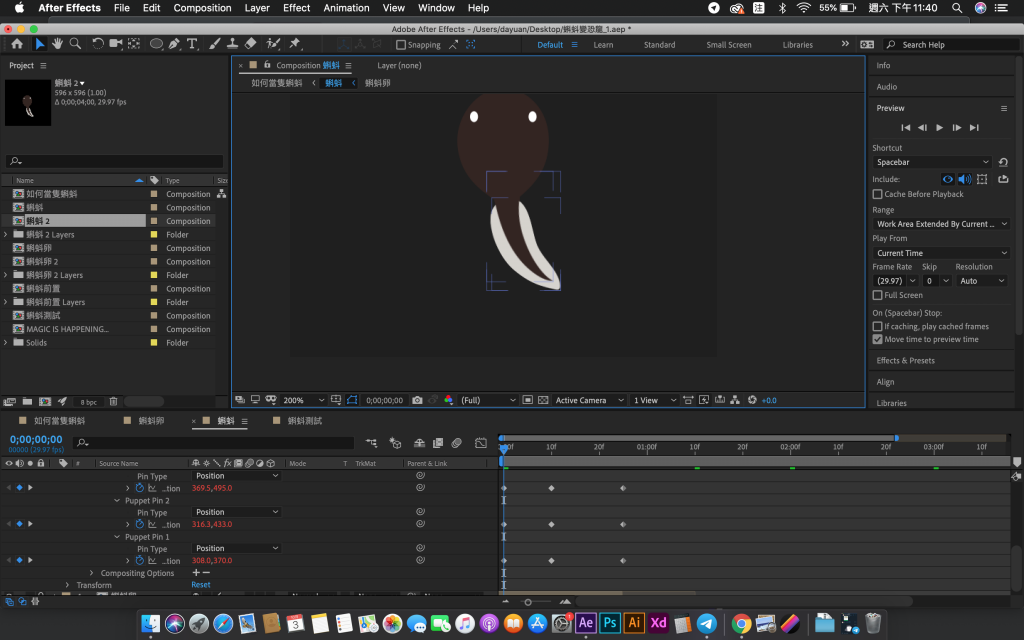Image resolution: width=1024 pixels, height=640 pixels.
Task: Select the Unified Camera tool
Action: coord(116,44)
